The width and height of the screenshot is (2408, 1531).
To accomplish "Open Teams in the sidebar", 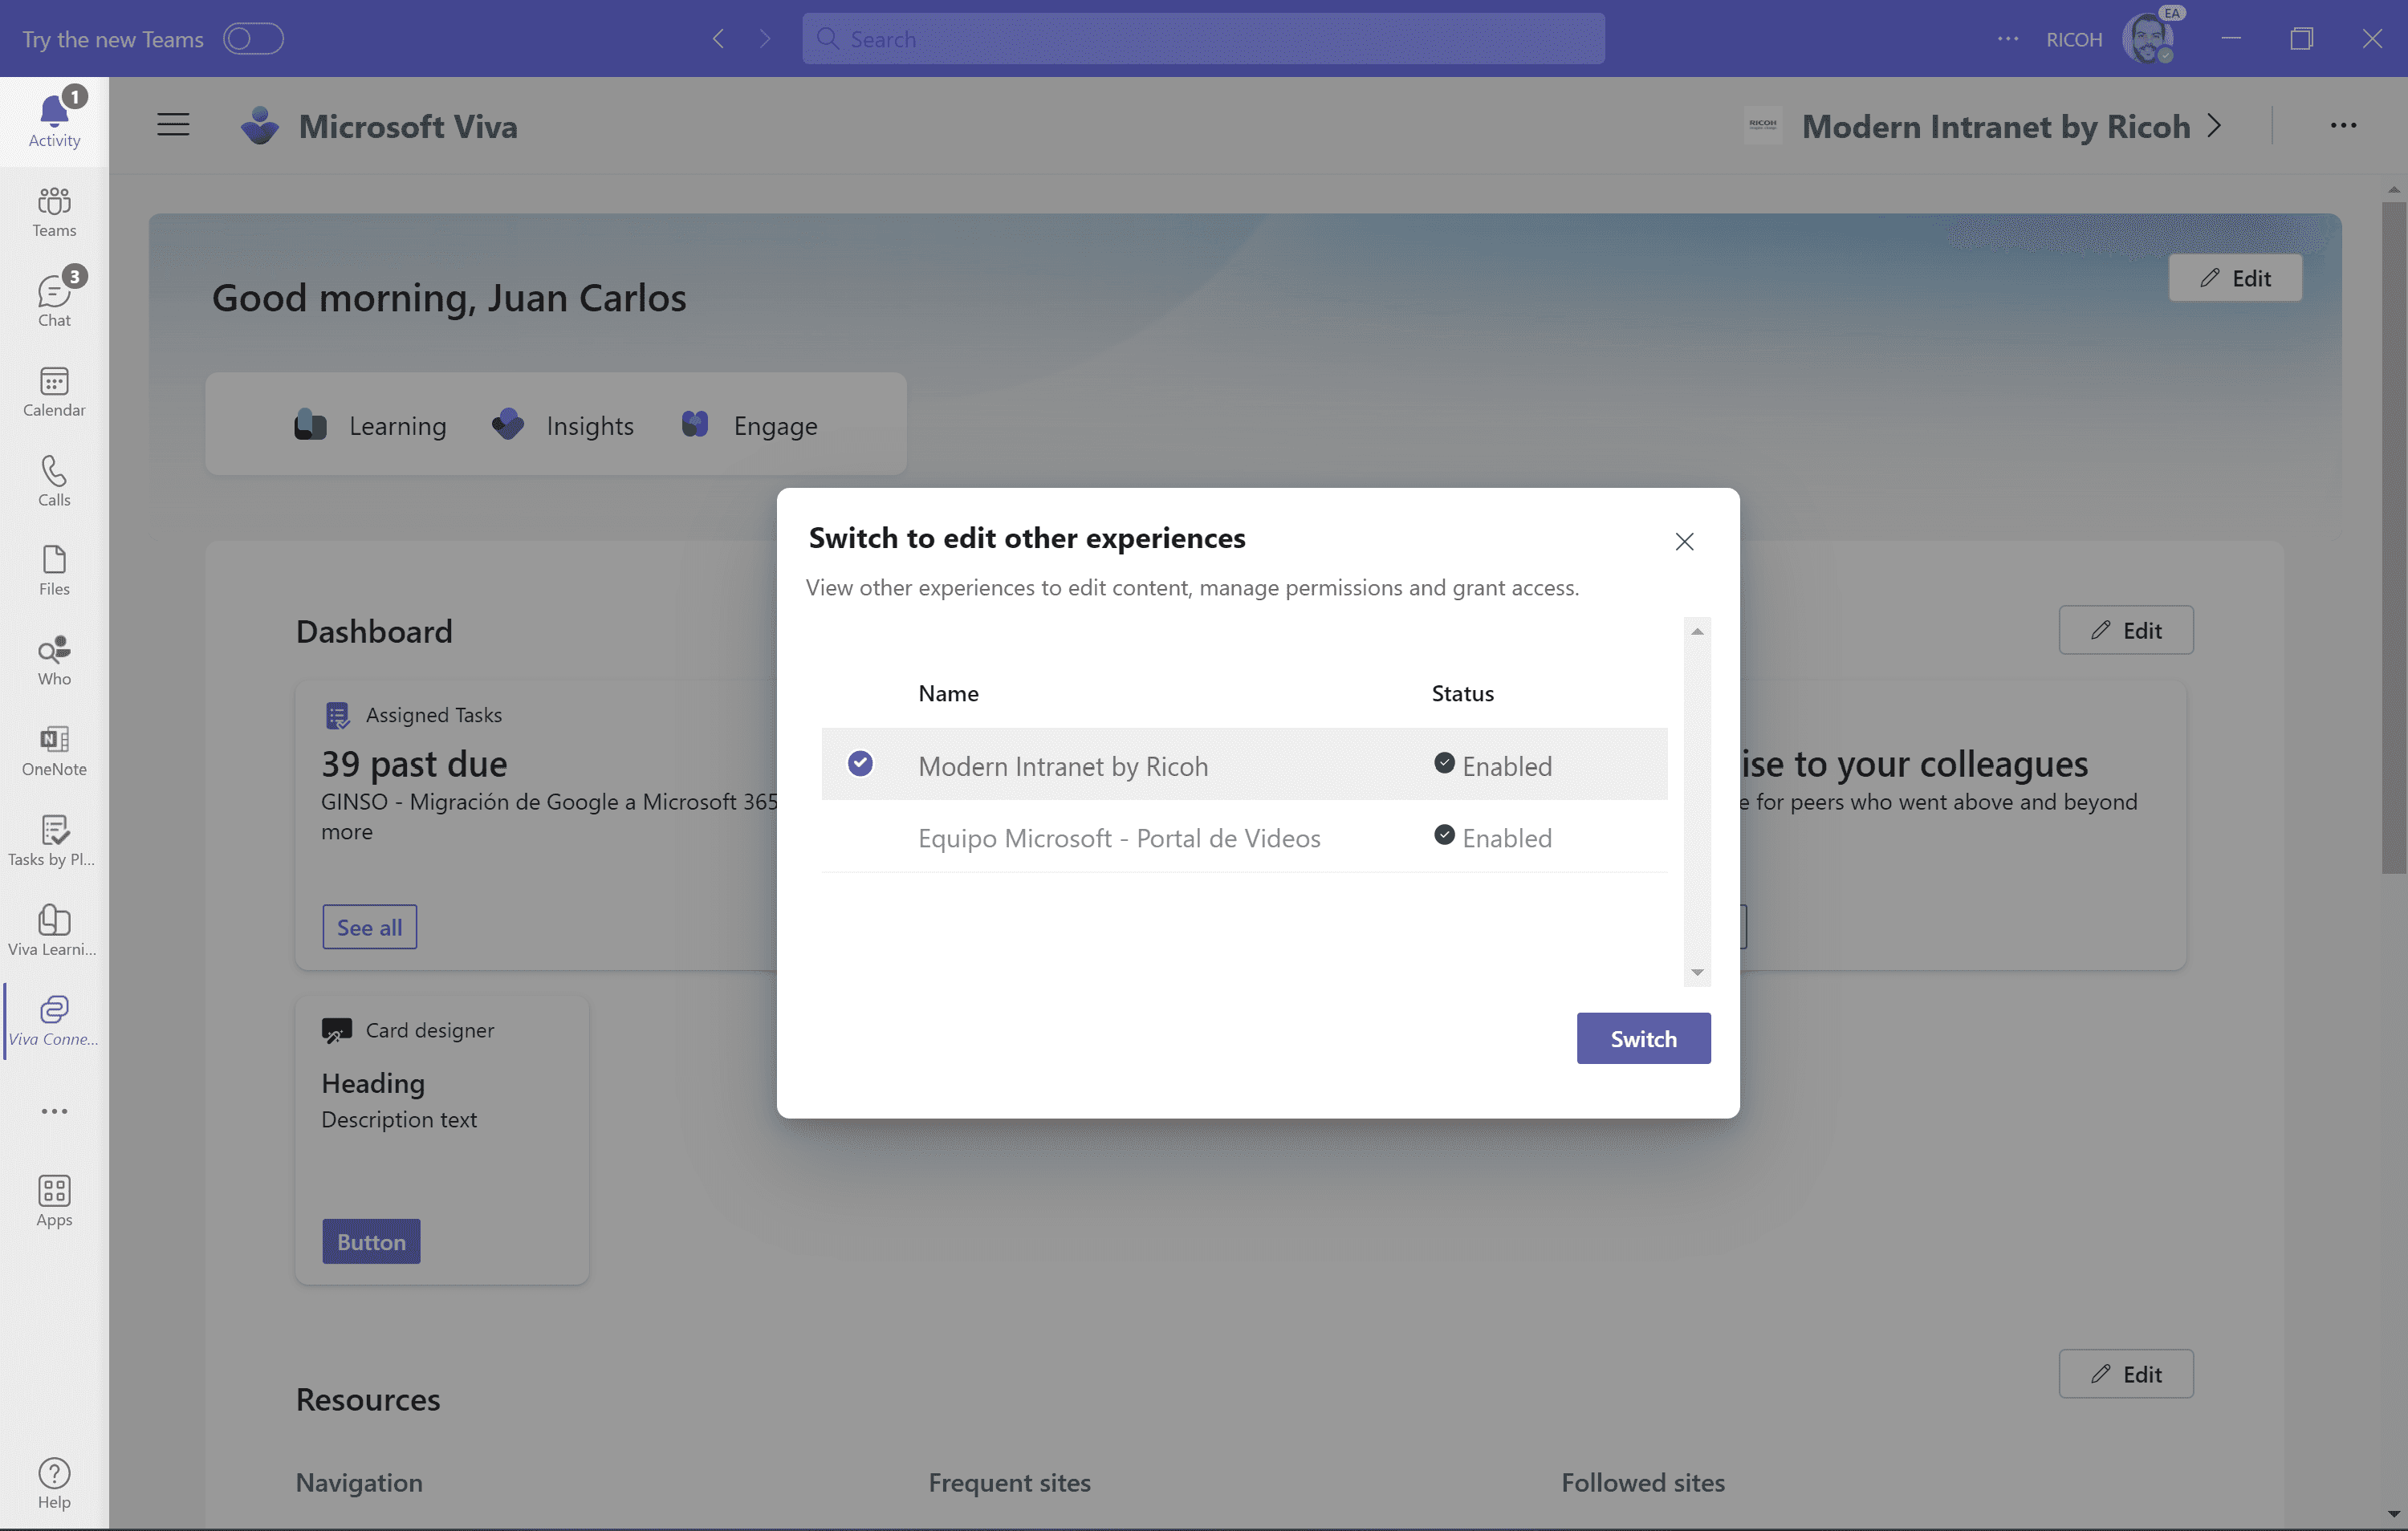I will [x=54, y=210].
